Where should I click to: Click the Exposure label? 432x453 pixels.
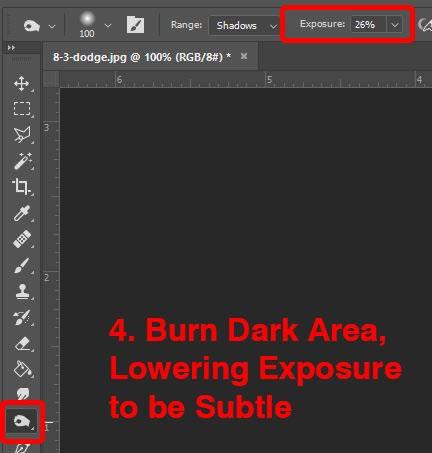[x=322, y=24]
